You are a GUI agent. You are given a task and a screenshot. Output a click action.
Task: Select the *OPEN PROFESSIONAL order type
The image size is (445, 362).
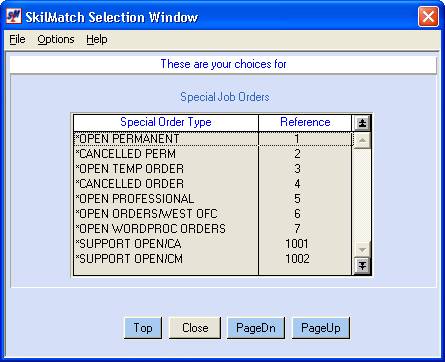click(x=213, y=199)
